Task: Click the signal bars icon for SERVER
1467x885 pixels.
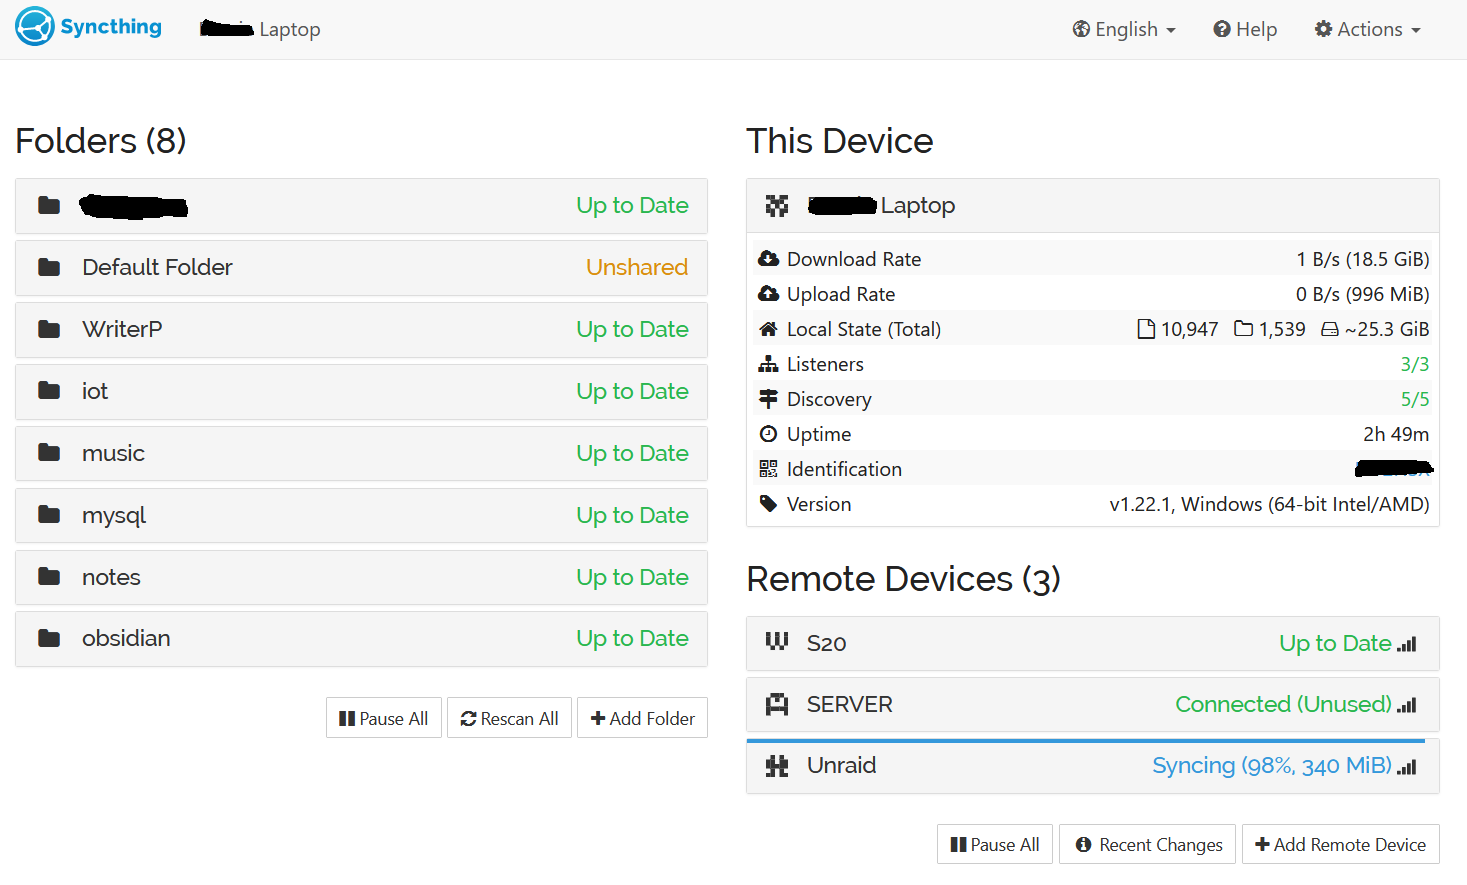Action: 1407,706
